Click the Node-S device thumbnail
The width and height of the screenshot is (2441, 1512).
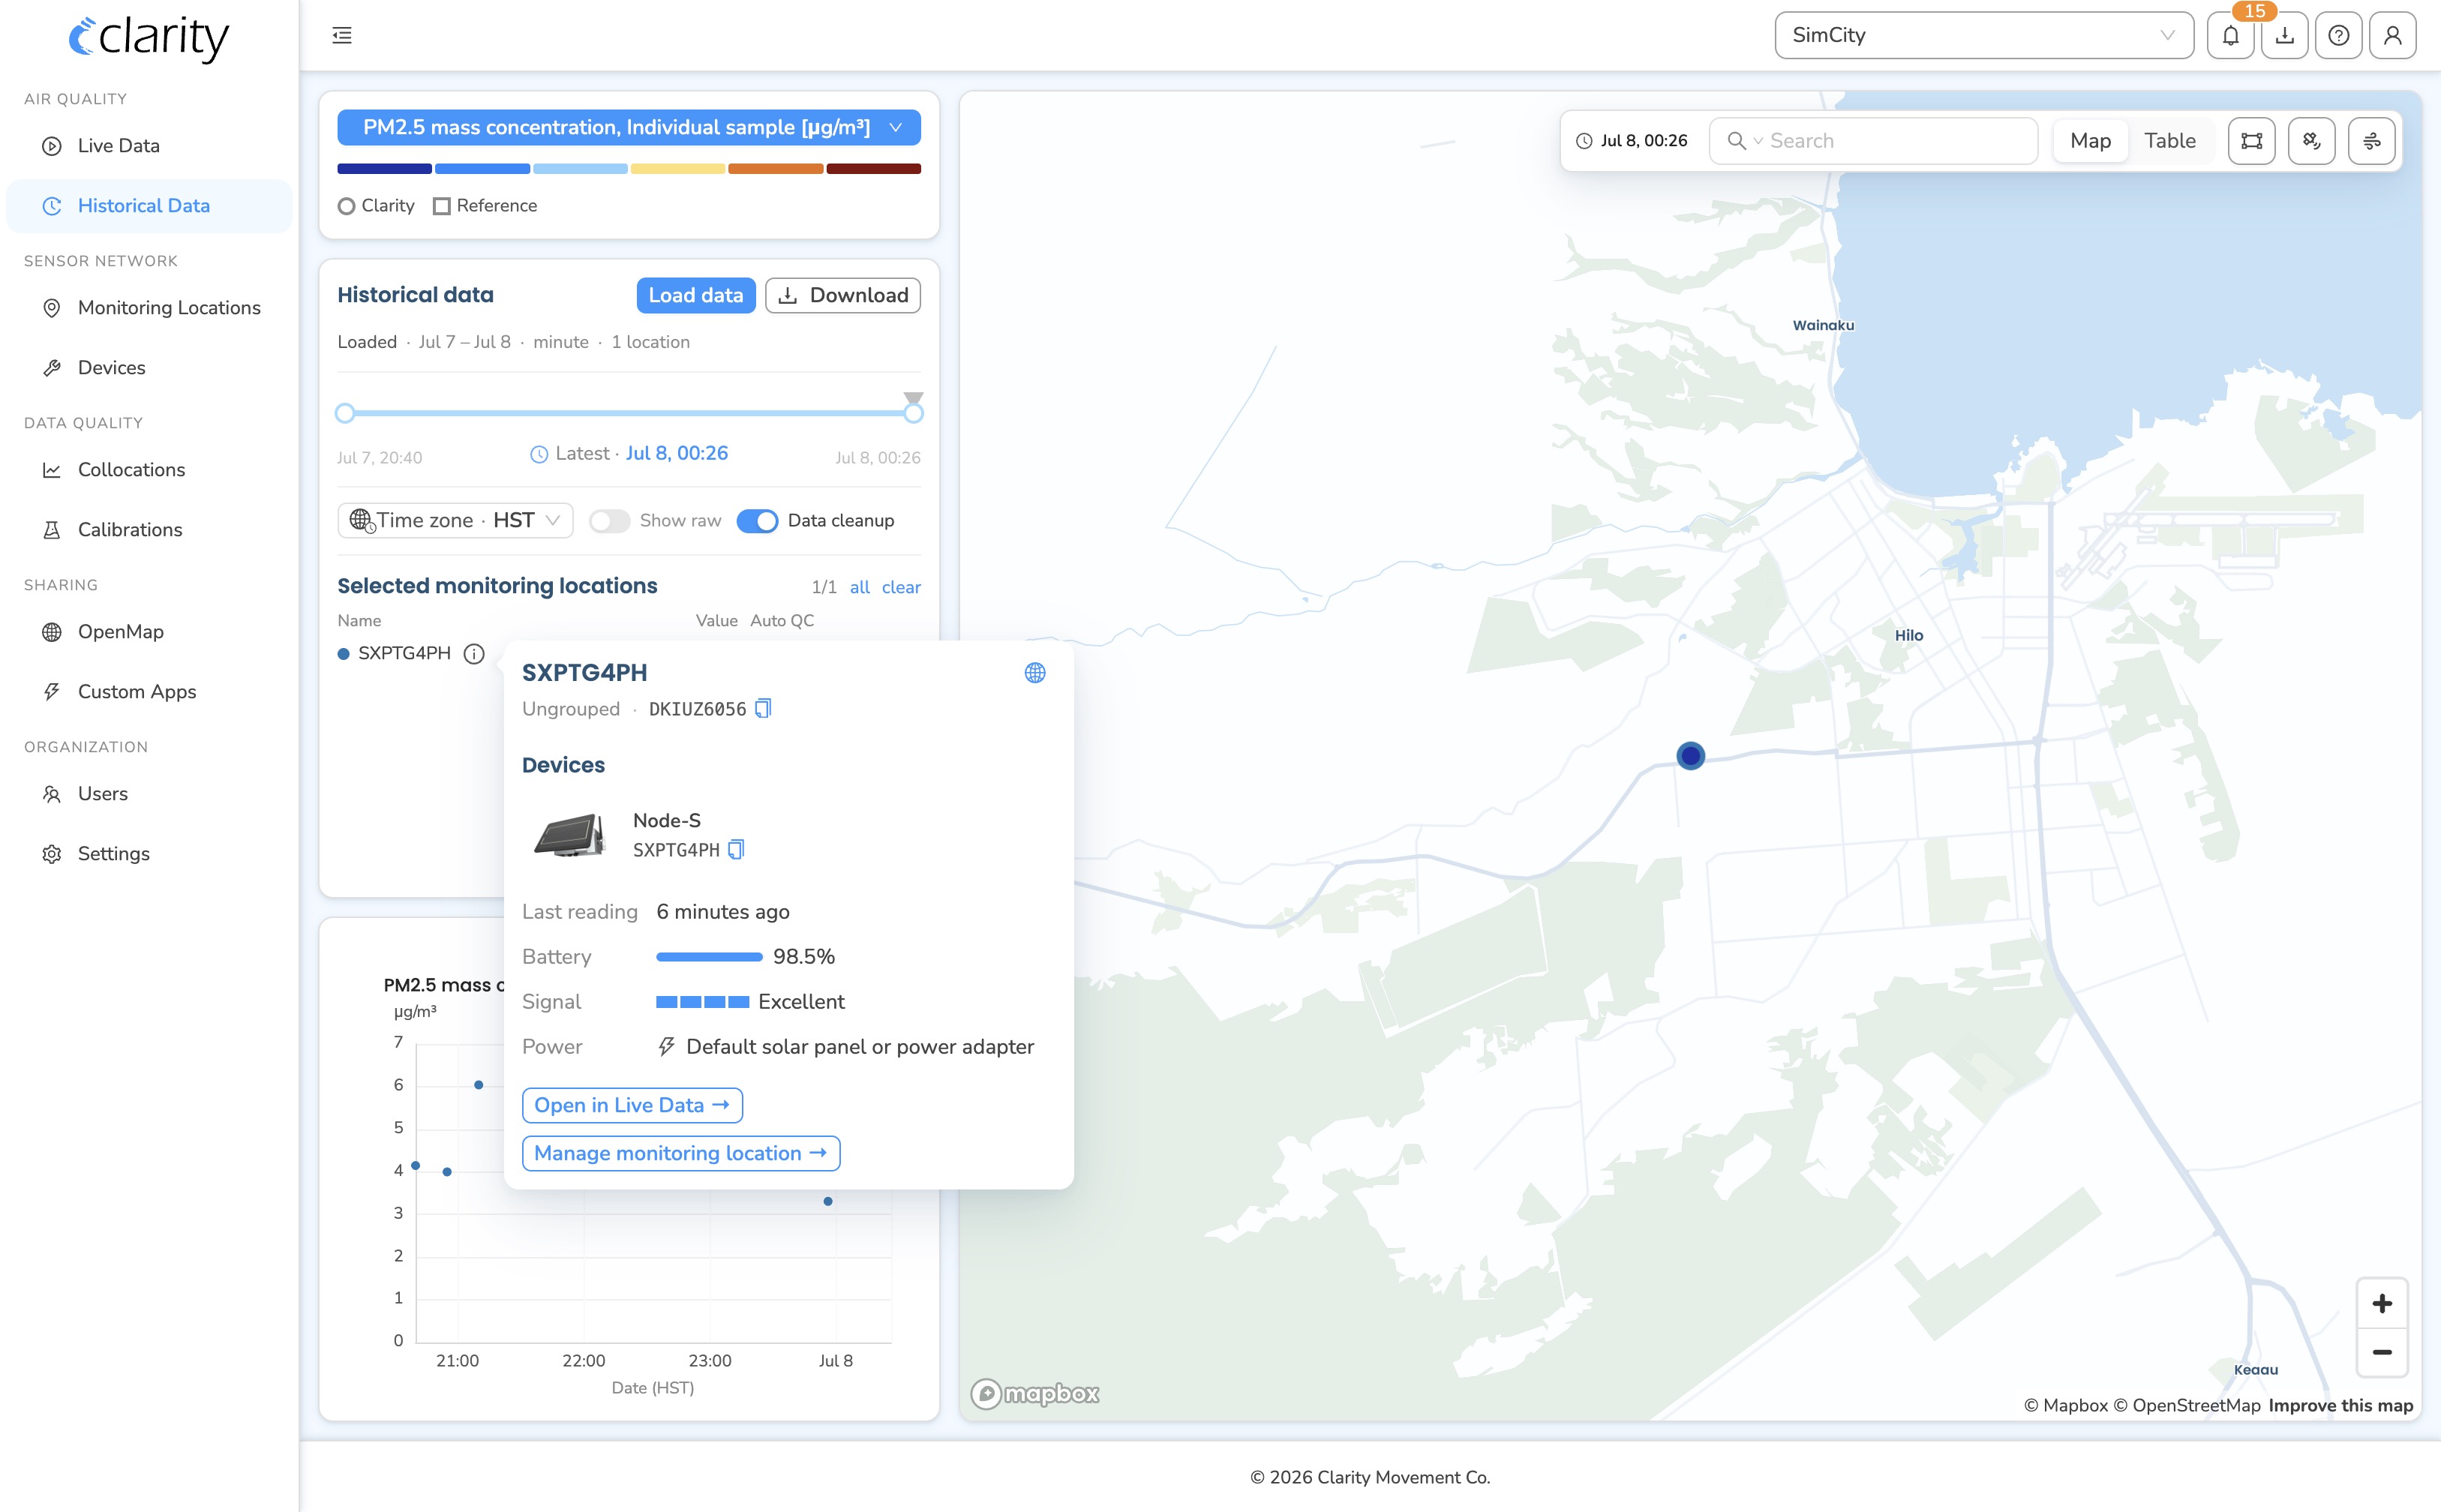pyautogui.click(x=570, y=835)
